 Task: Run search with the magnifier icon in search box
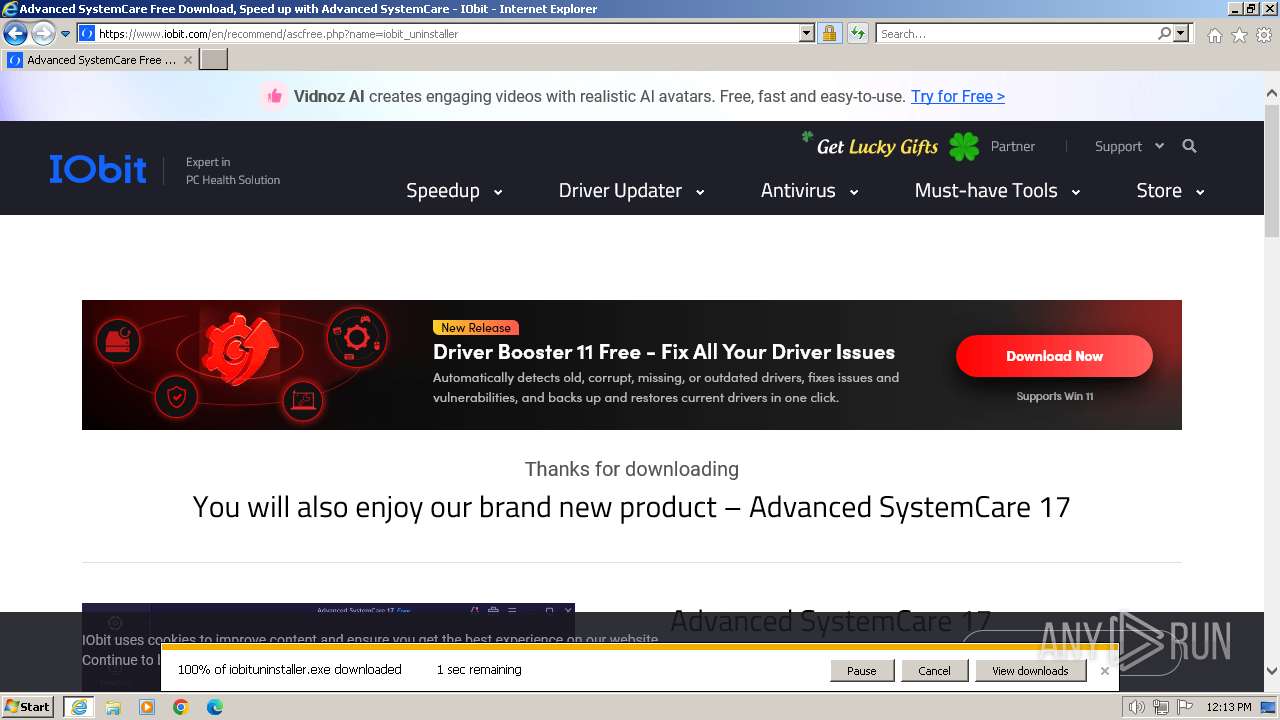[1164, 33]
